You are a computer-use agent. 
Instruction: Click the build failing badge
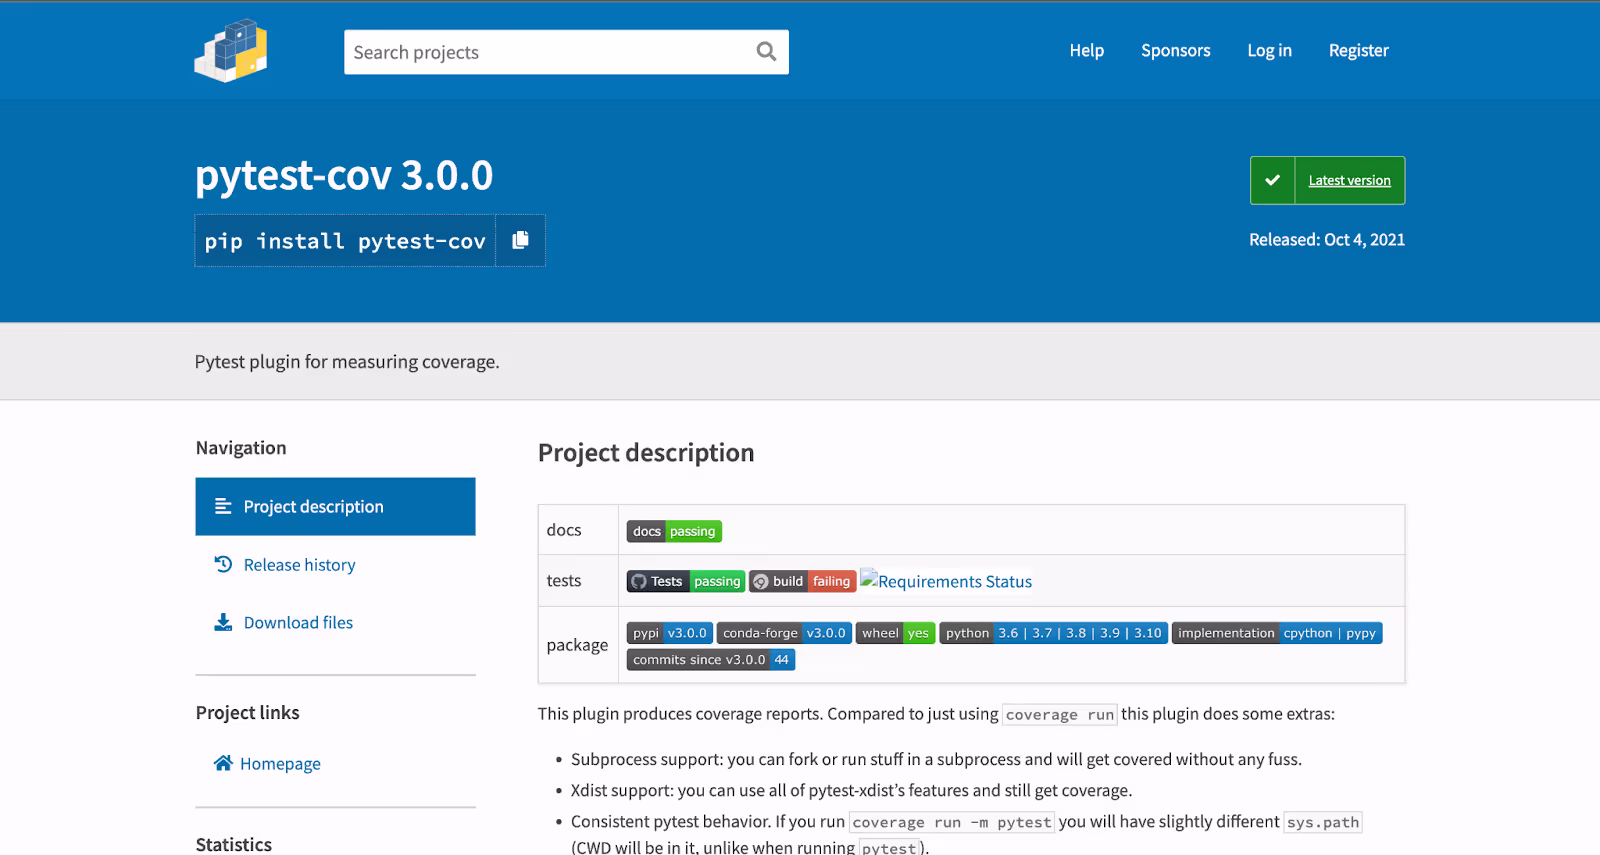(802, 581)
